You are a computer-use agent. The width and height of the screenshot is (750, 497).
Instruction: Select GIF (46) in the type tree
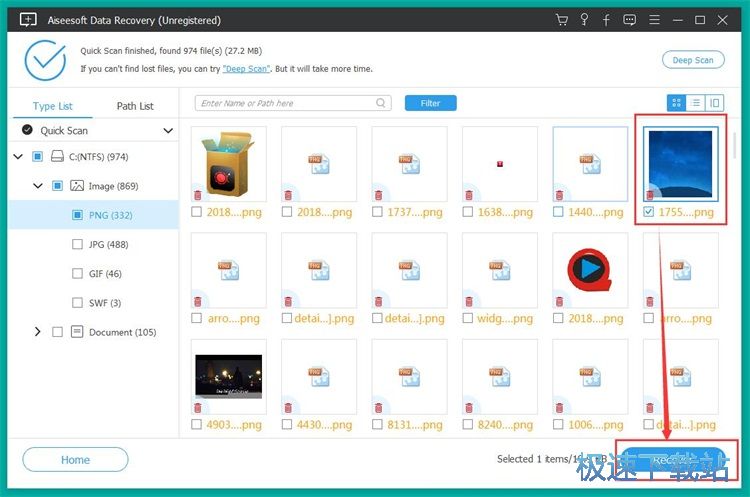click(105, 274)
